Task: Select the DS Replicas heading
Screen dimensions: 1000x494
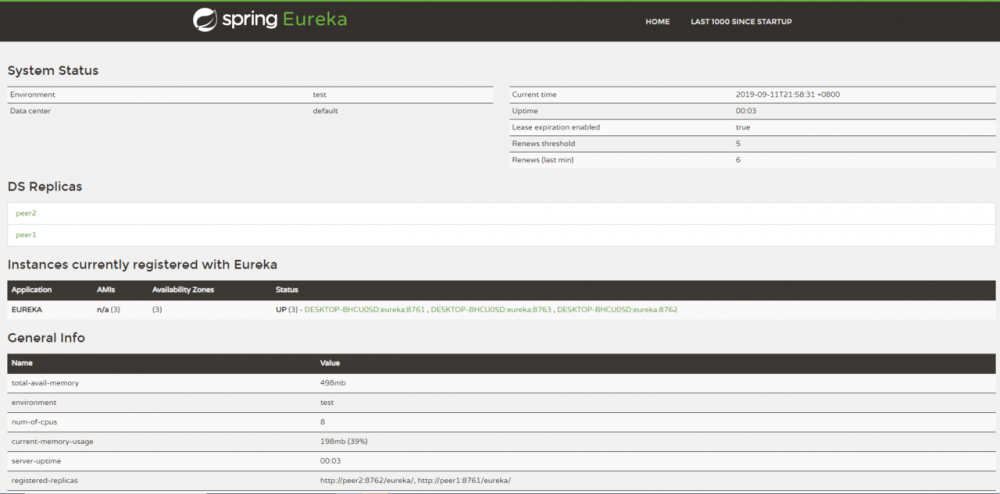Action: coord(45,187)
